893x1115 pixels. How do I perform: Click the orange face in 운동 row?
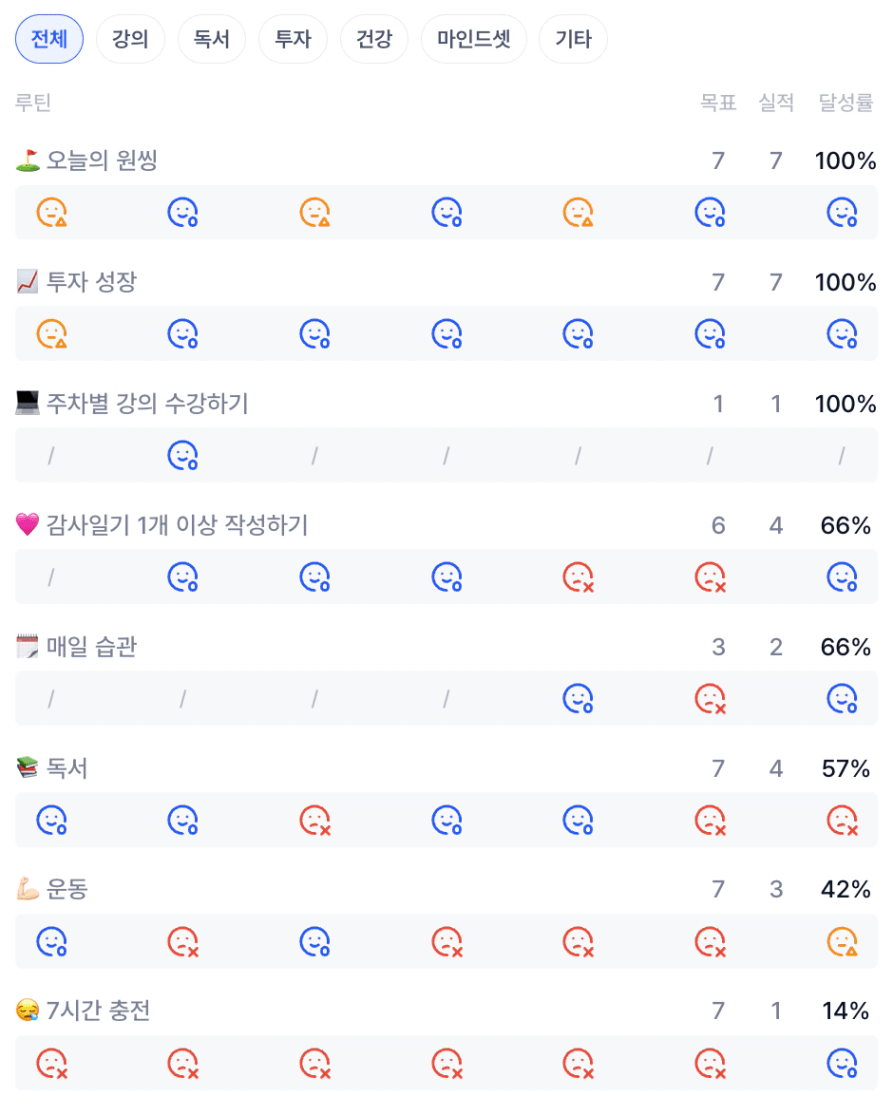[x=842, y=942]
